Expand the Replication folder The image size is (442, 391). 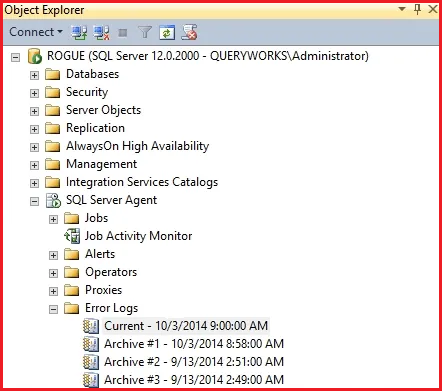pyautogui.click(x=34, y=129)
